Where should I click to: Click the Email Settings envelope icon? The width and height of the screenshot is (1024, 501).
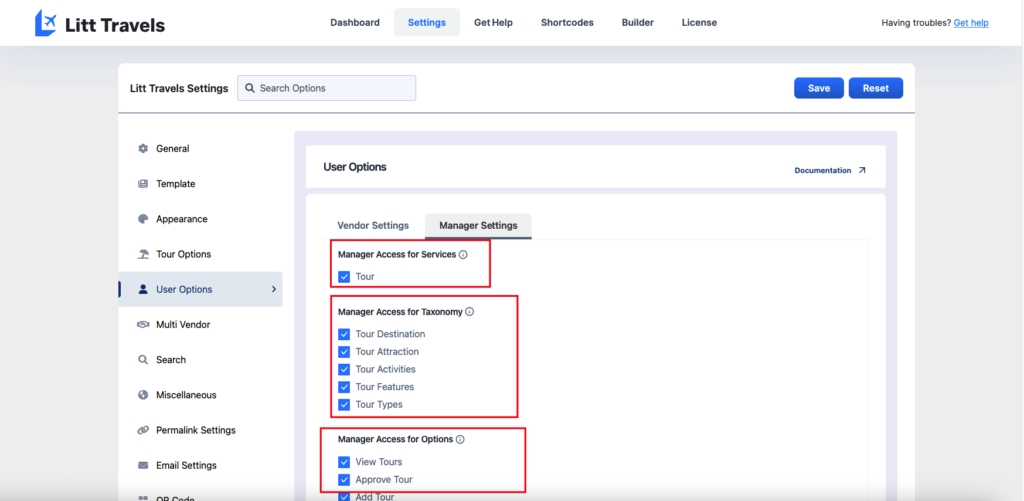(x=143, y=465)
